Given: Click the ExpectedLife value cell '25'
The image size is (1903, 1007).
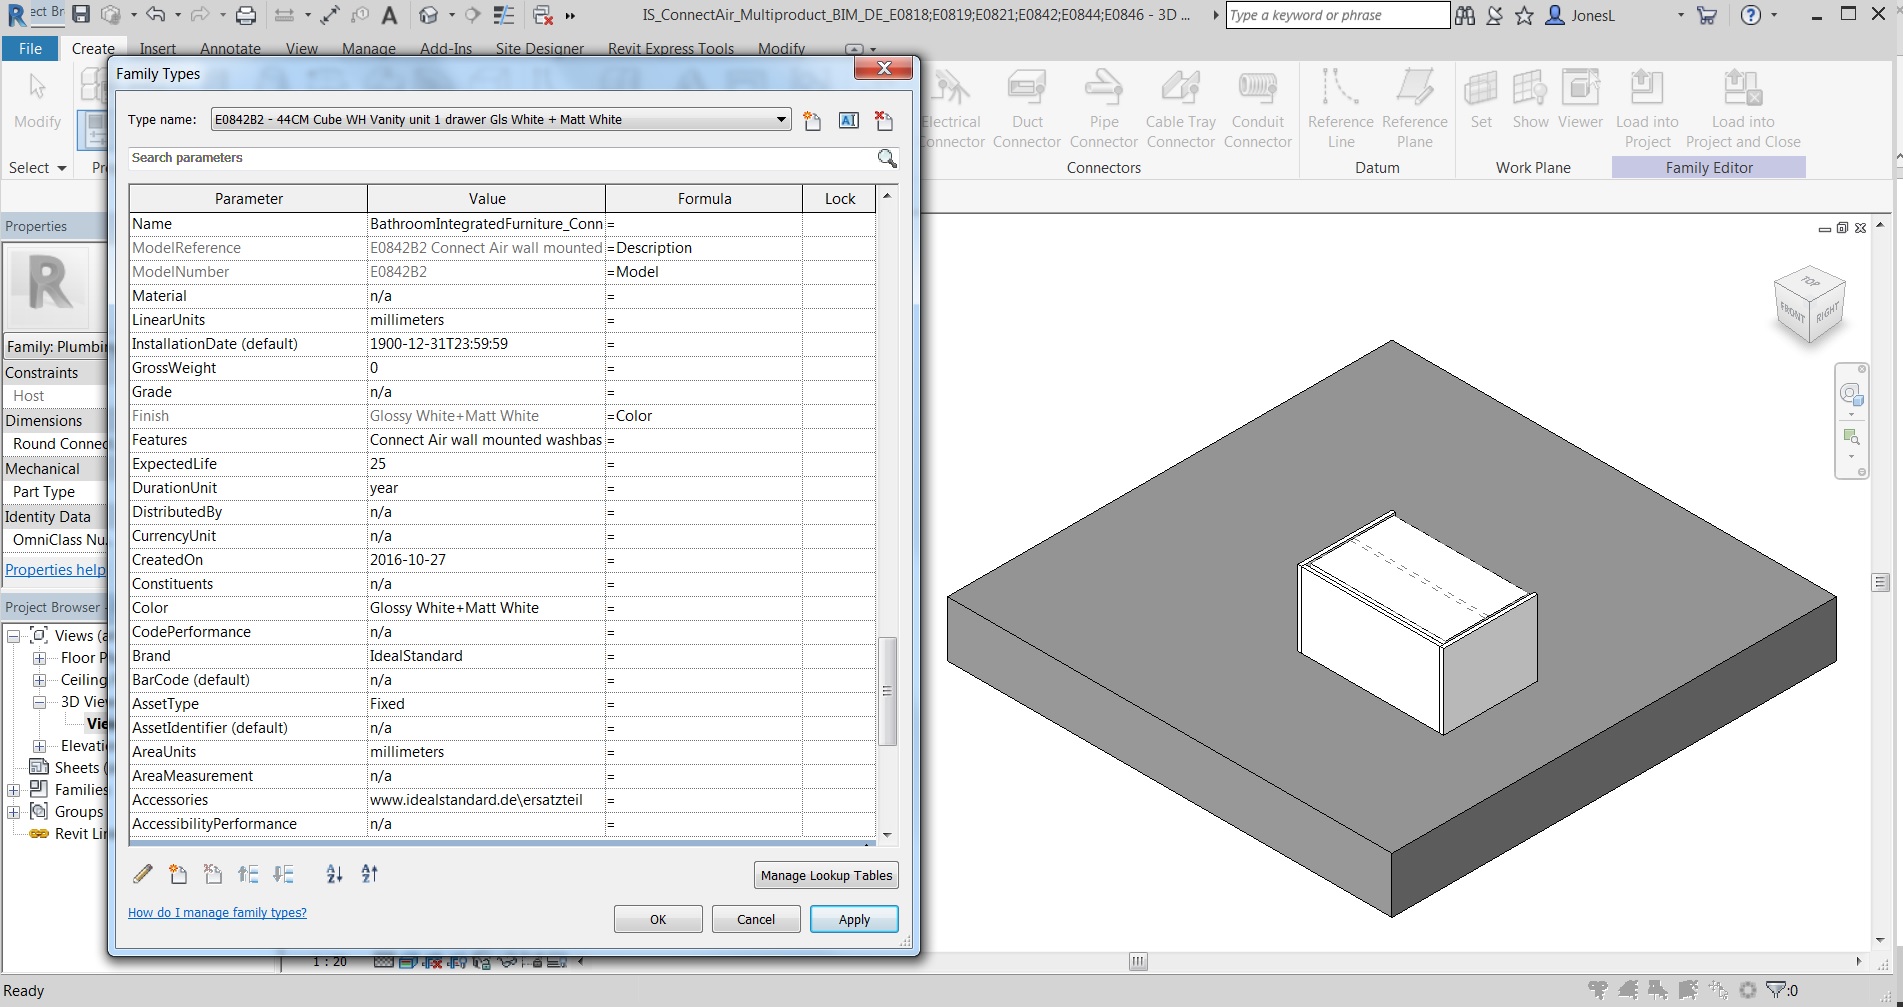Looking at the screenshot, I should point(486,464).
